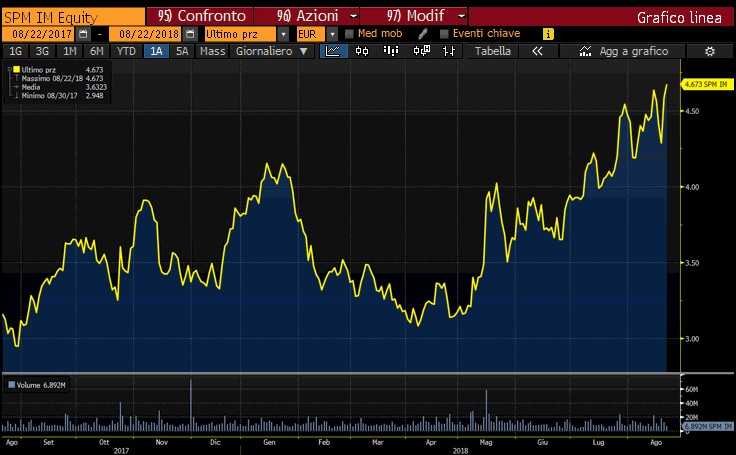Click the Minimo 08/30/17 legend row
This screenshot has height=455, width=736.
[x=62, y=95]
